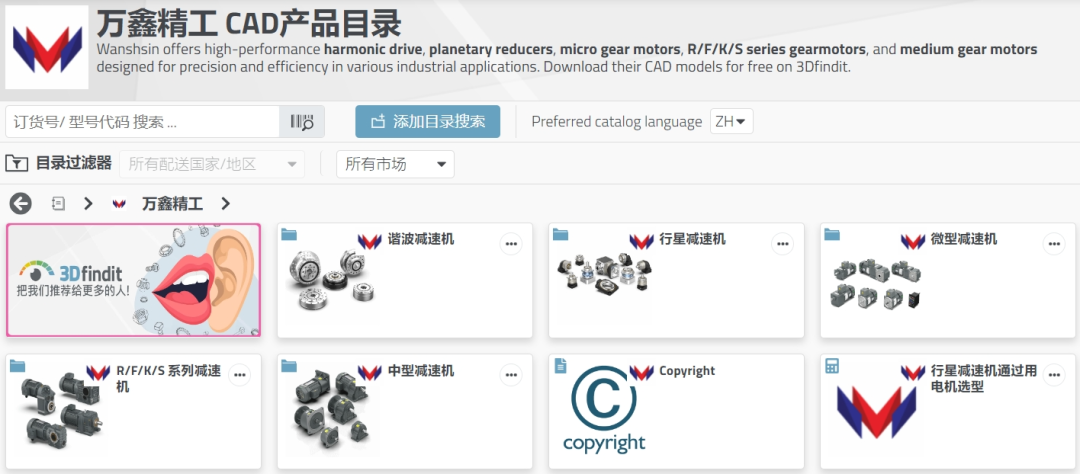The width and height of the screenshot is (1080, 474).
Task: Click the catalog filter funnel icon
Action: tap(17, 164)
